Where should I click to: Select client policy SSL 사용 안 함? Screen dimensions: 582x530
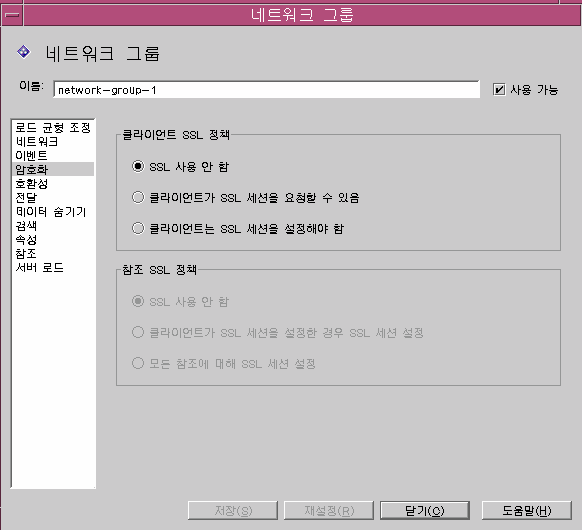click(138, 166)
